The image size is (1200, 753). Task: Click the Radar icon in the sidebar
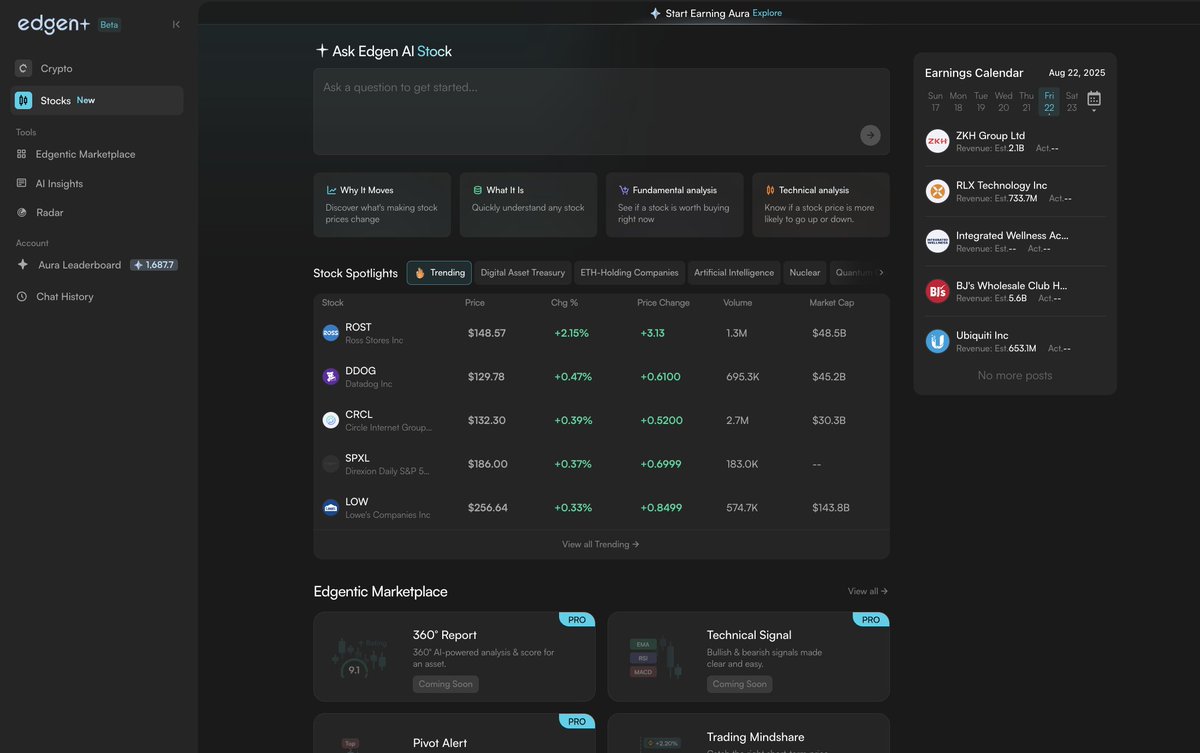[22, 212]
